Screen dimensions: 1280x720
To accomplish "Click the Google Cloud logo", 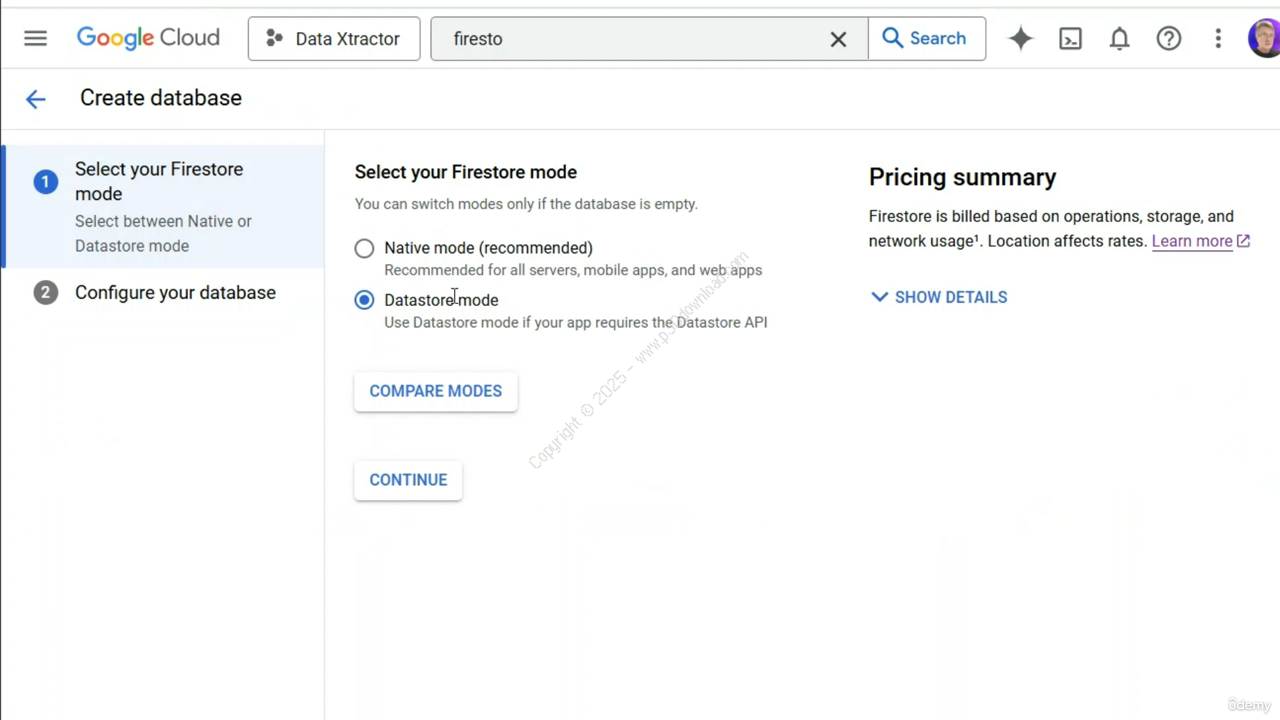I will [148, 38].
